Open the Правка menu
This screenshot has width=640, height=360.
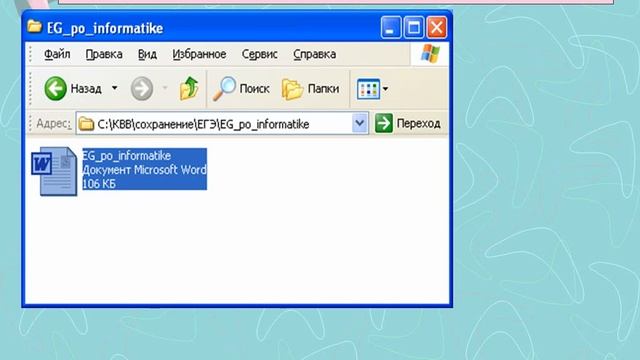point(104,54)
